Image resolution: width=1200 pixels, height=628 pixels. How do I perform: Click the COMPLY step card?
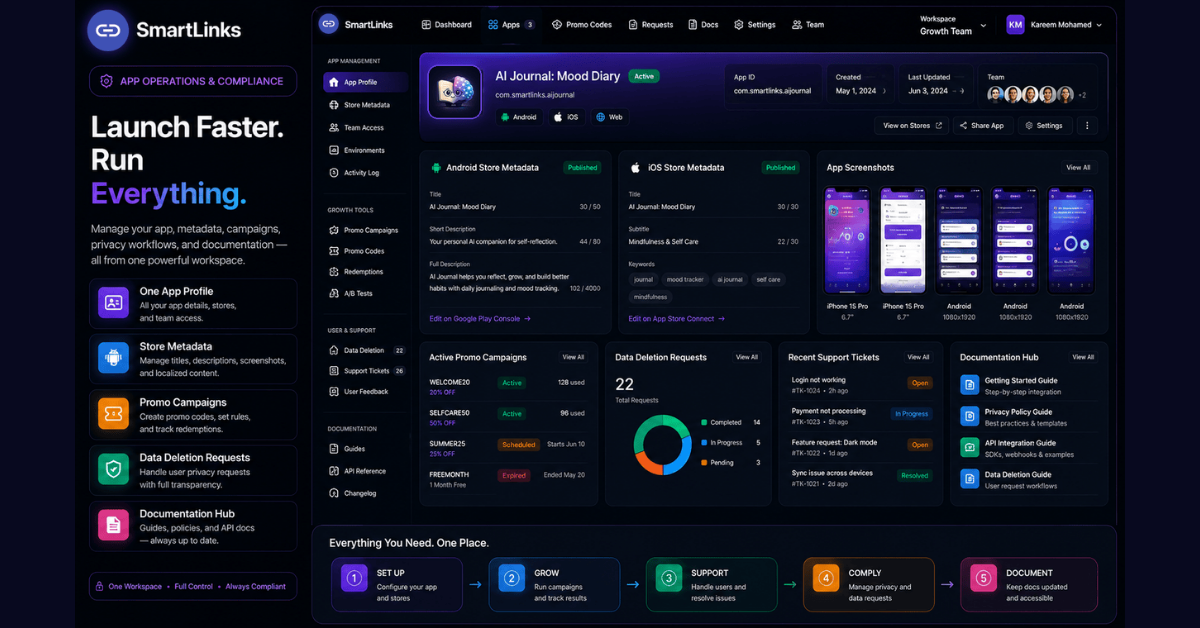(869, 585)
